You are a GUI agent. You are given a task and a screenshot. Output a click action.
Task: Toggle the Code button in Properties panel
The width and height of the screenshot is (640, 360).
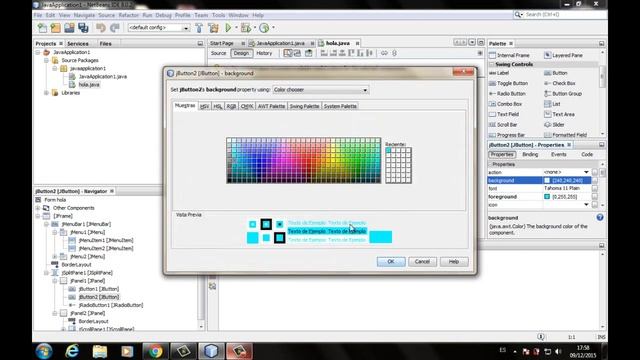pos(587,154)
